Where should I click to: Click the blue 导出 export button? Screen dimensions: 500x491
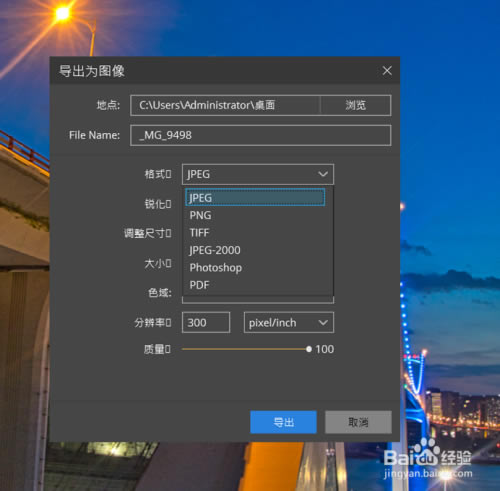[x=283, y=422]
